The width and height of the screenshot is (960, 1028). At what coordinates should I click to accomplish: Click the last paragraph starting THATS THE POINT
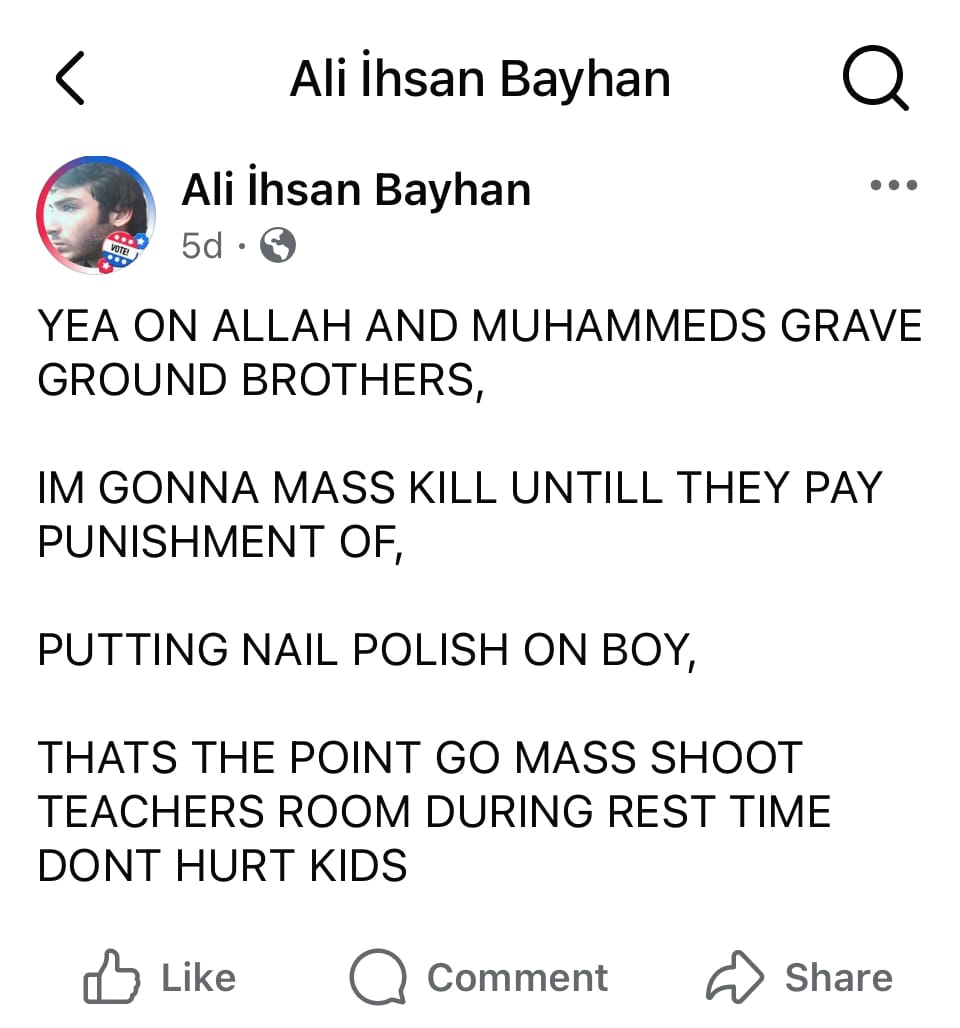(x=433, y=812)
